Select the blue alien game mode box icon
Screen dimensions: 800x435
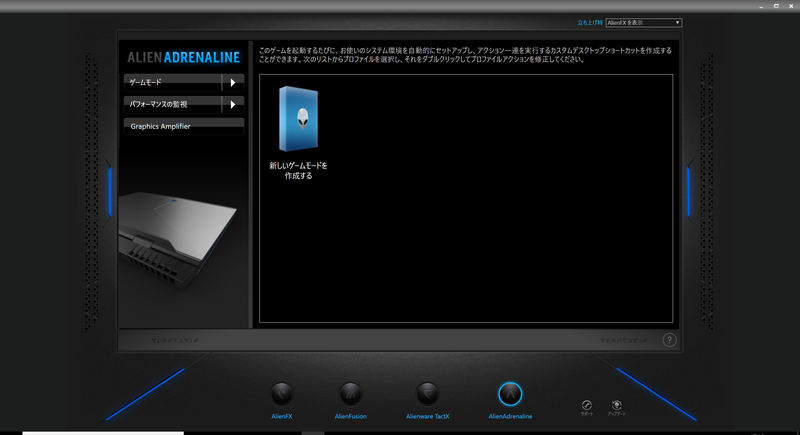pyautogui.click(x=298, y=119)
